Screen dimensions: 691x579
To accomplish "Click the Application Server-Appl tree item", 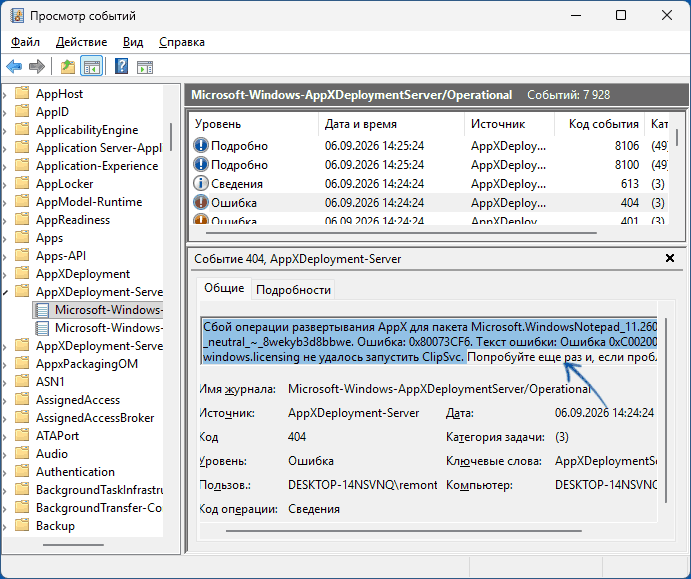I will click(99, 148).
